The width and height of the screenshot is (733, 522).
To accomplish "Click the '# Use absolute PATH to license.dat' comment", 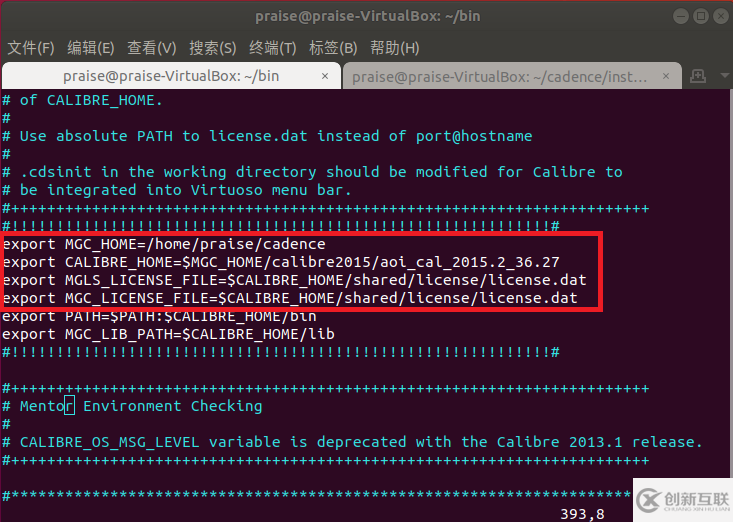I will click(x=267, y=136).
